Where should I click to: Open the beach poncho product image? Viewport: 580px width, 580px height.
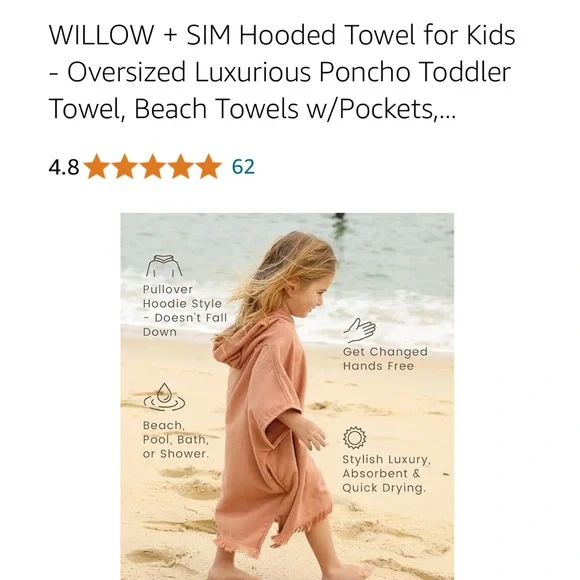pyautogui.click(x=287, y=396)
